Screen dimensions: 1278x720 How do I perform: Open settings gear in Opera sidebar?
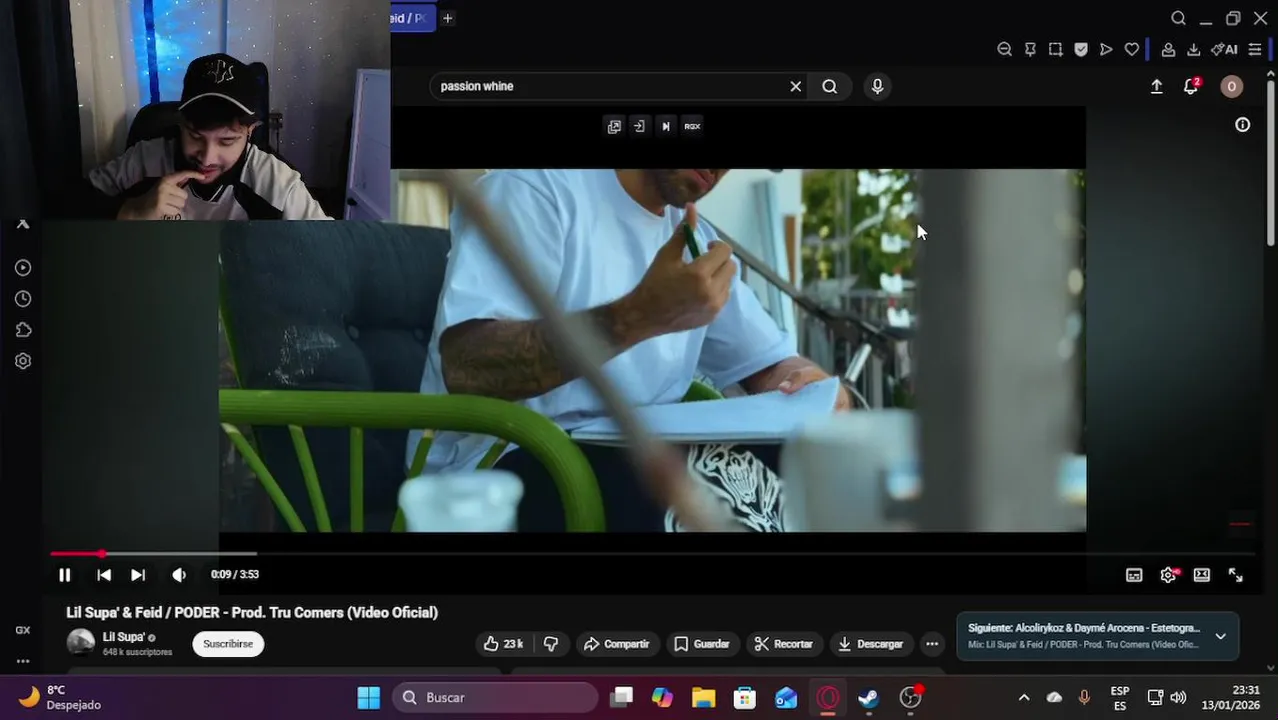(23, 361)
